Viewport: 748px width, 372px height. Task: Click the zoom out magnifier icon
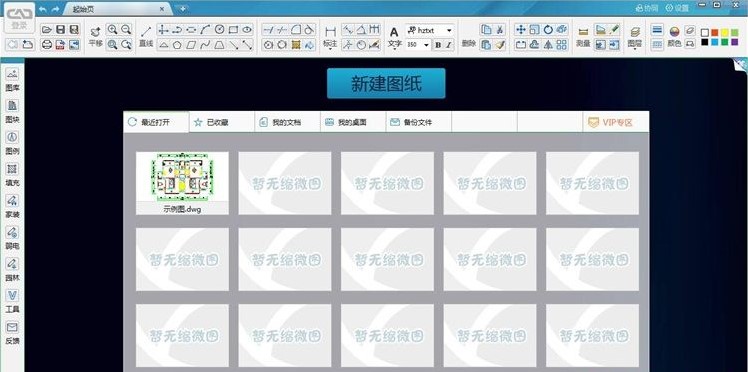(x=126, y=30)
